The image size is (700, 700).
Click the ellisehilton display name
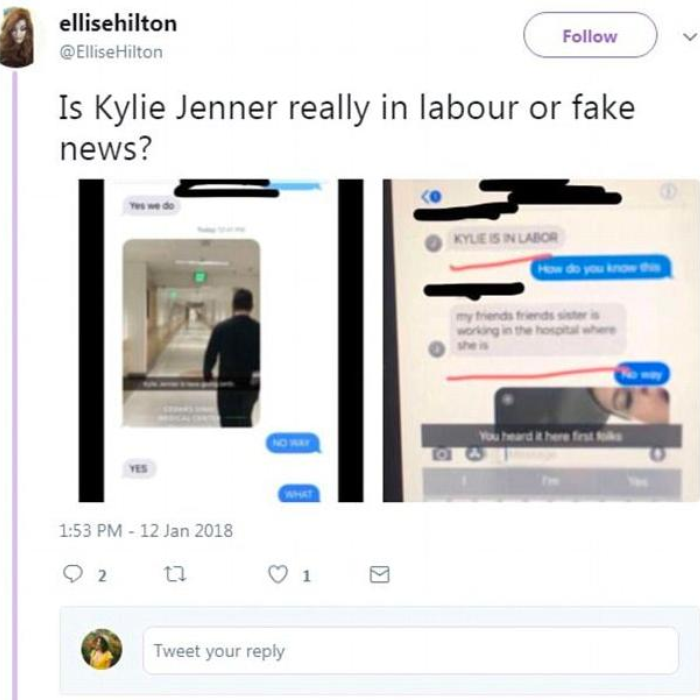118,23
